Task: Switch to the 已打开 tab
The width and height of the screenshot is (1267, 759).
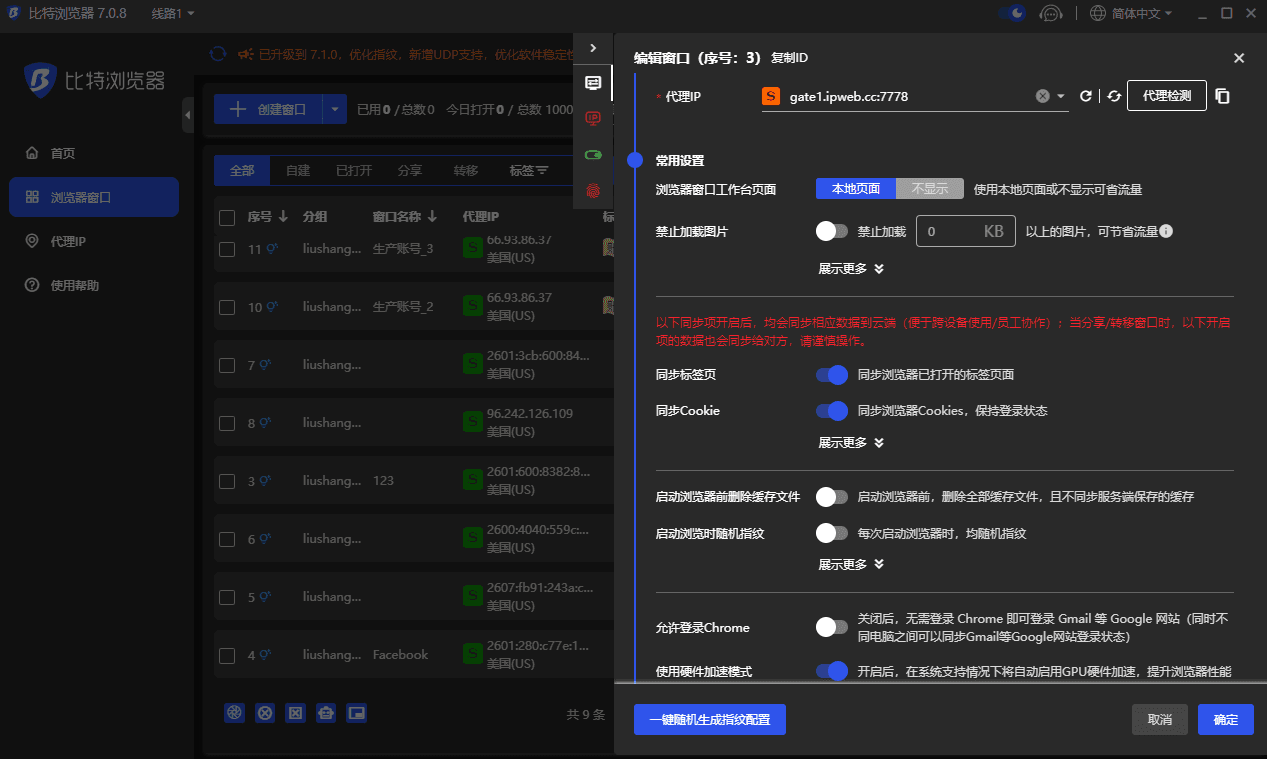Action: (x=353, y=171)
